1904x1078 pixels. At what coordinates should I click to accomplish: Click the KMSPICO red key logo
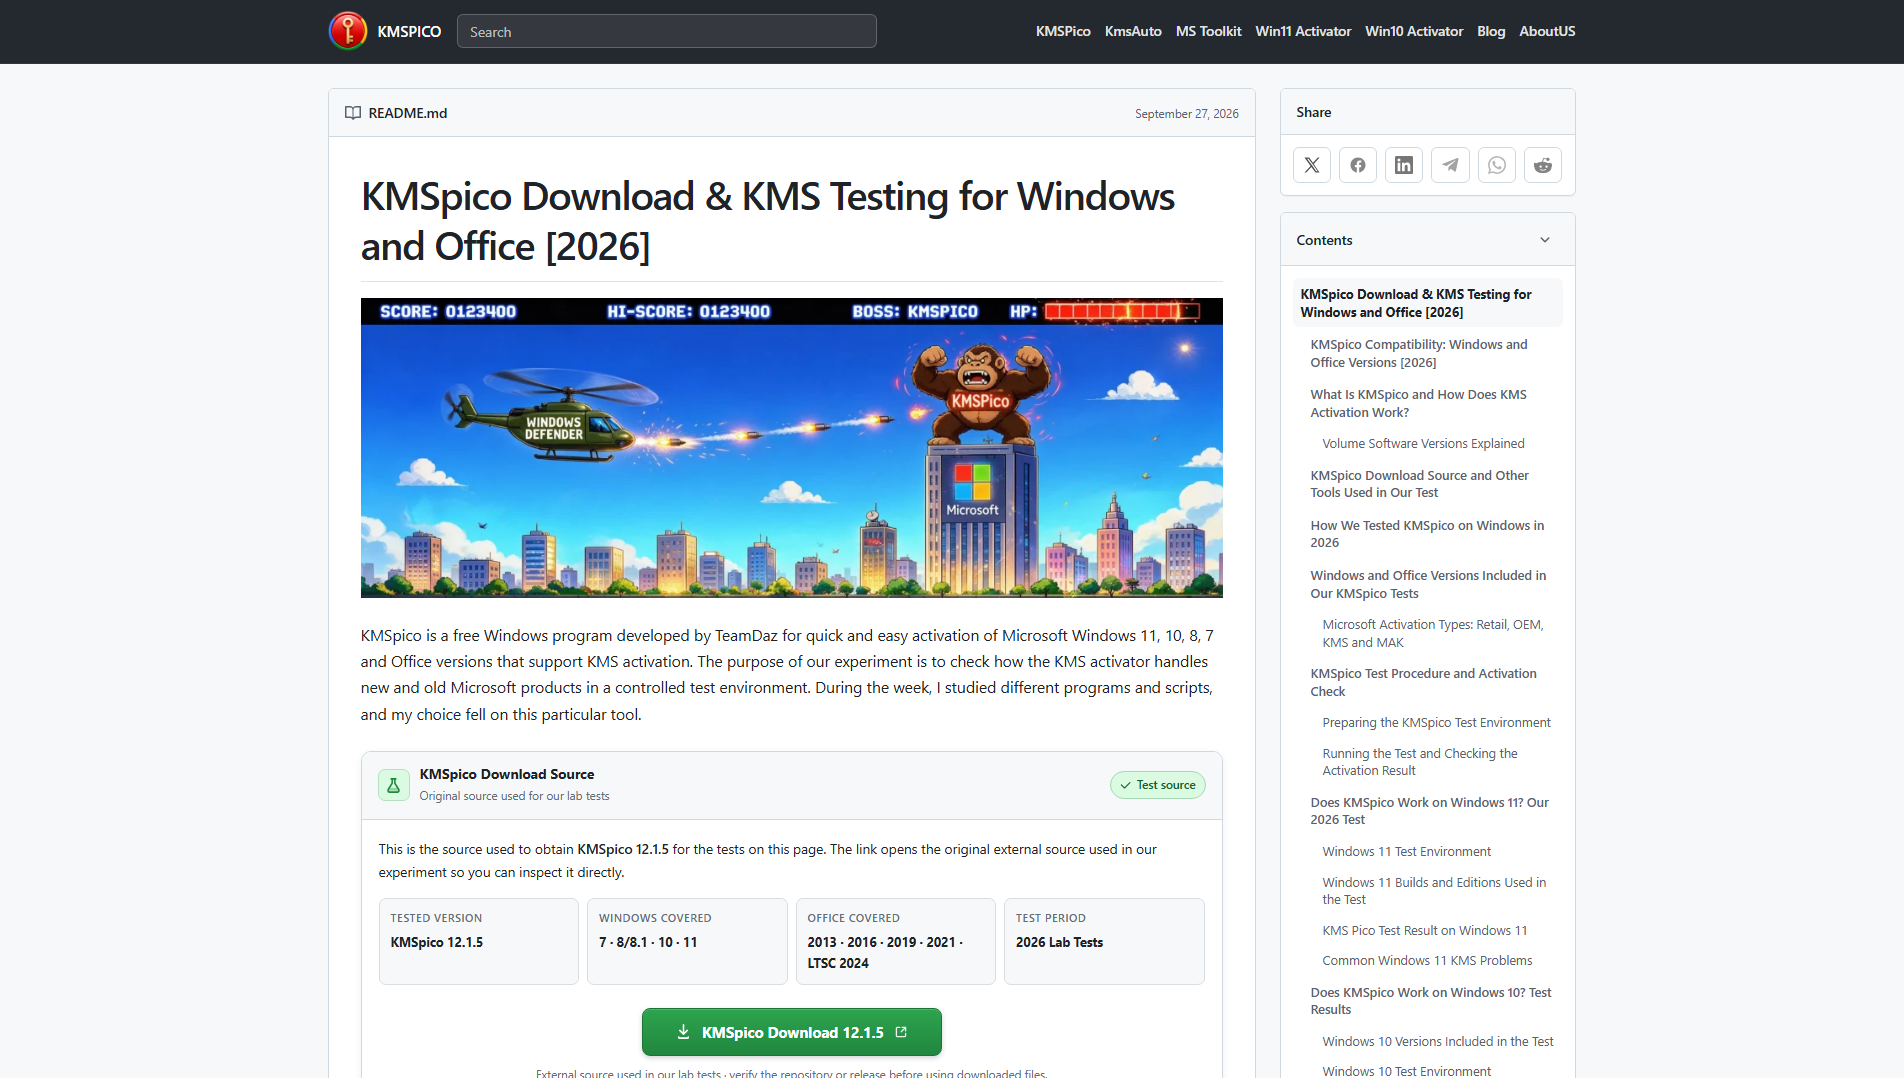pos(348,31)
